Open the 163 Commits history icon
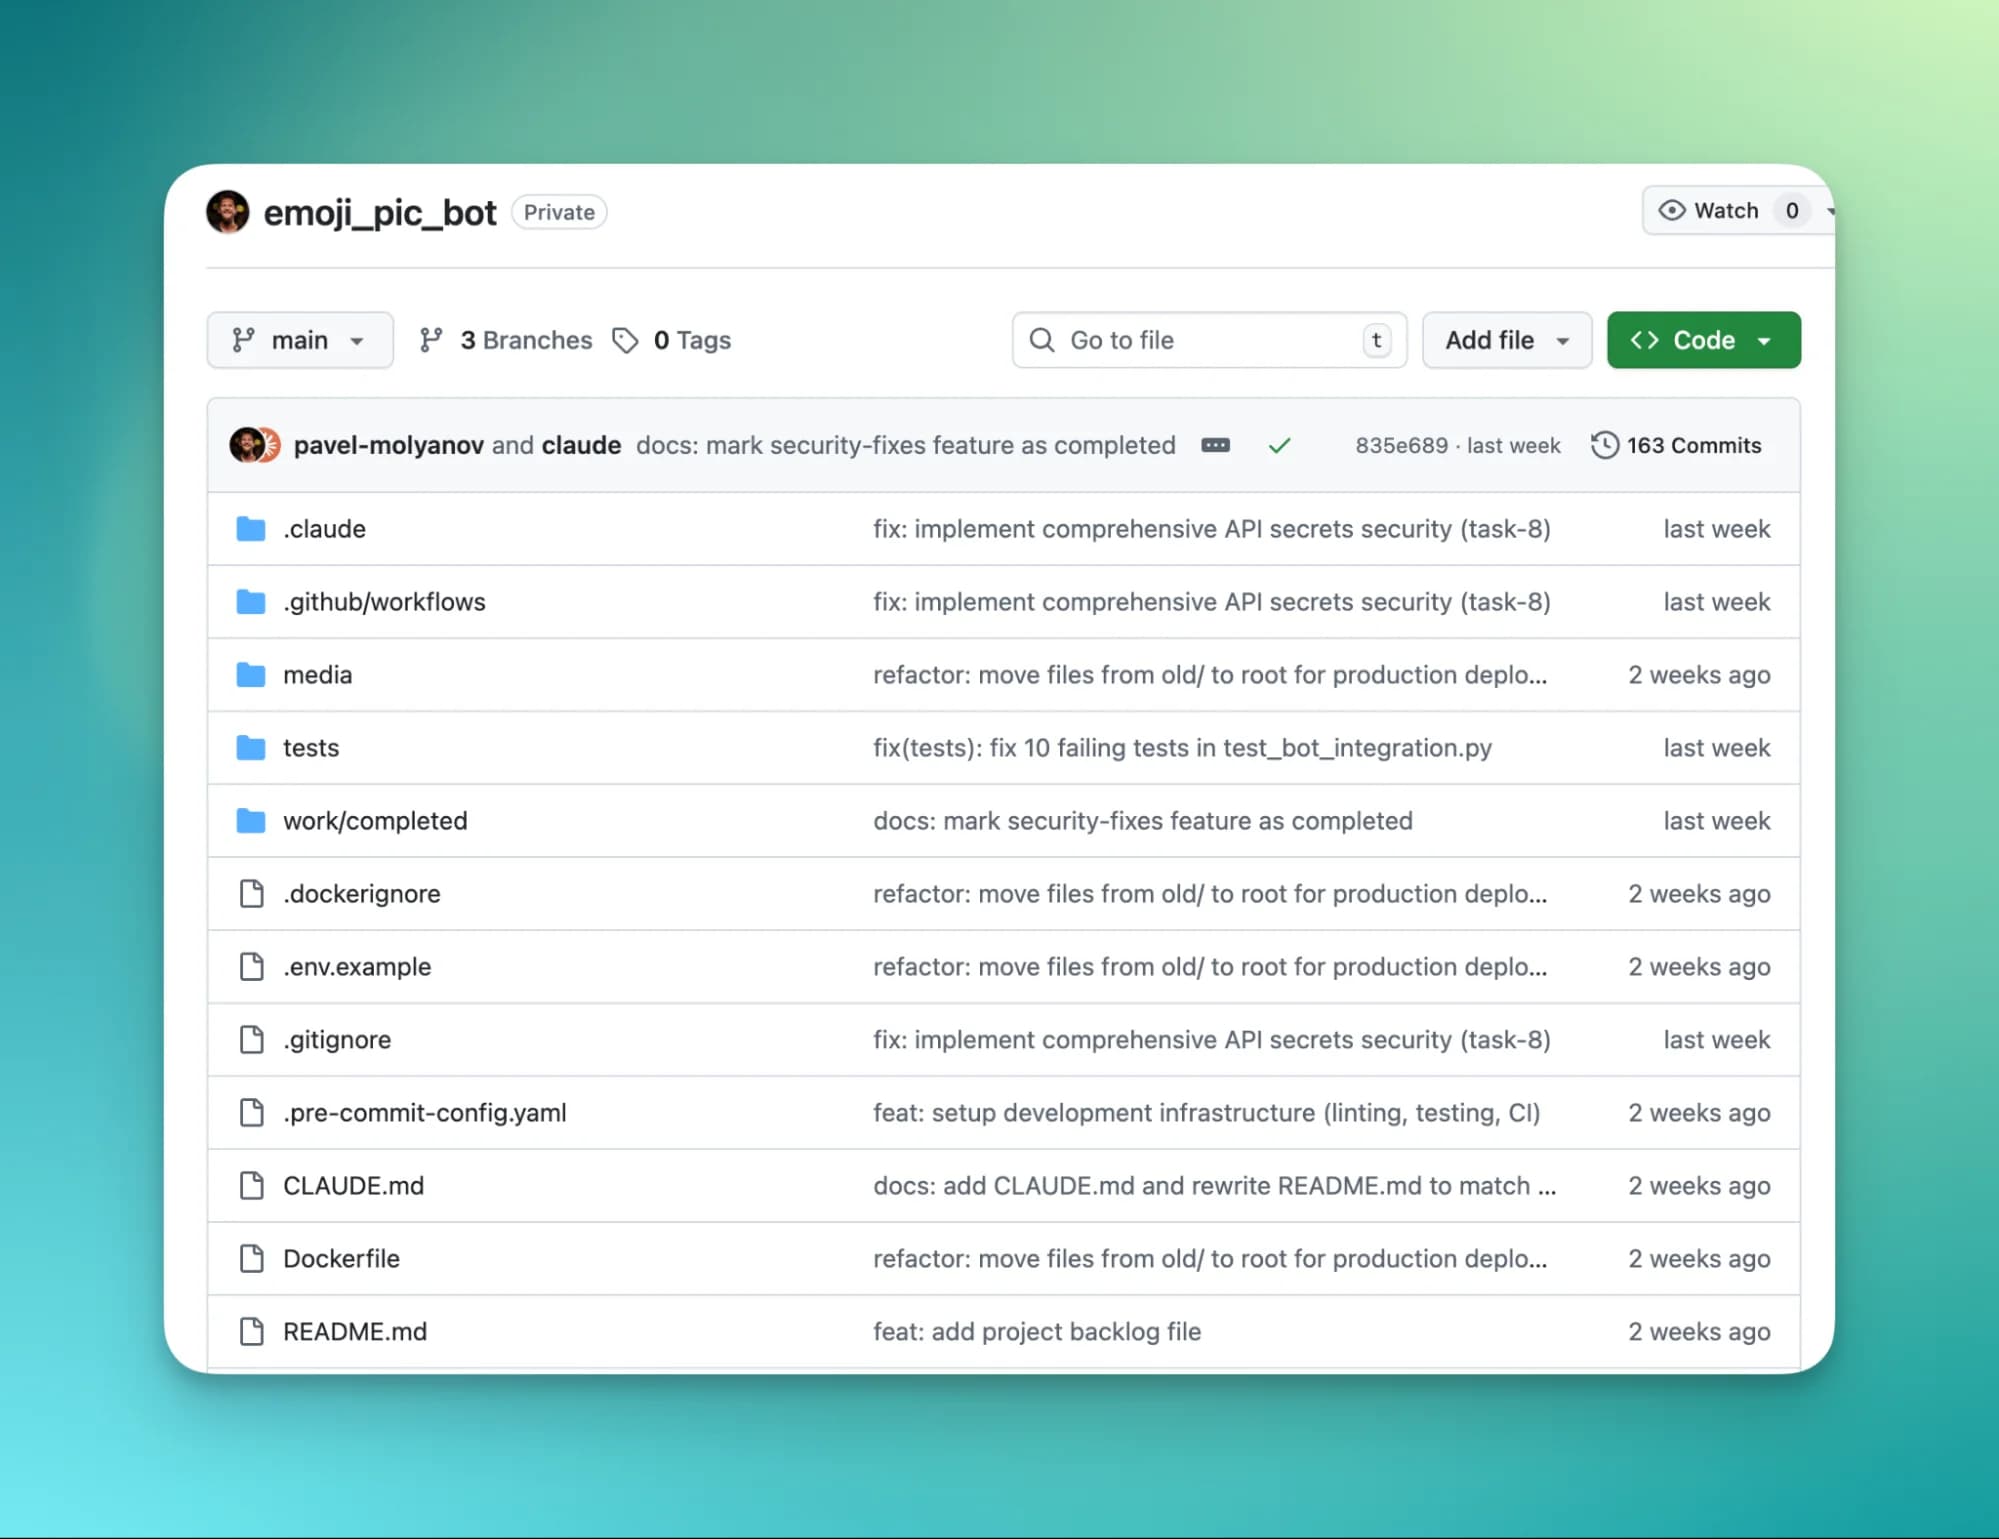Viewport: 1999px width, 1539px height. [x=1604, y=446]
